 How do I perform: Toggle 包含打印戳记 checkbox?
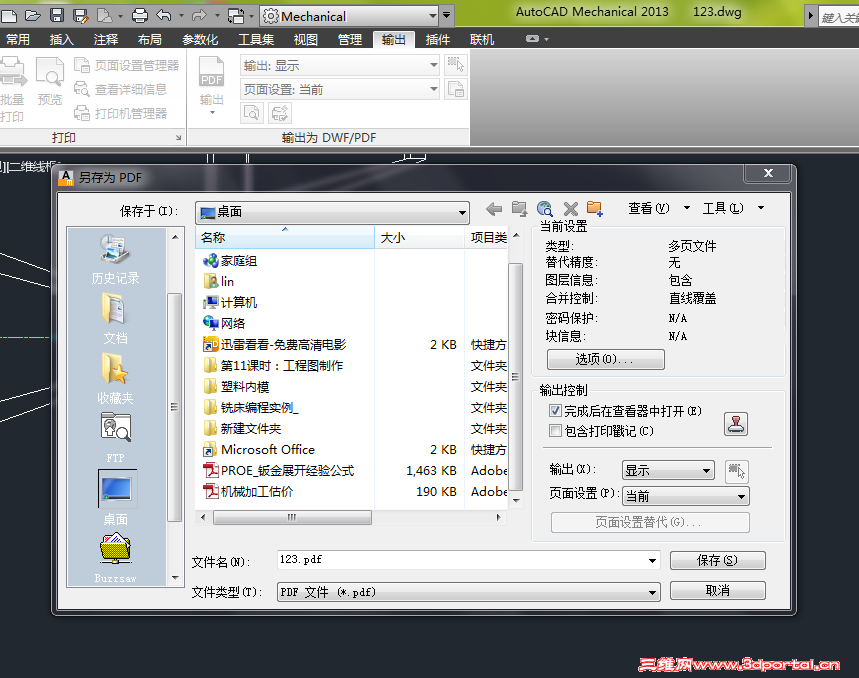[x=556, y=431]
